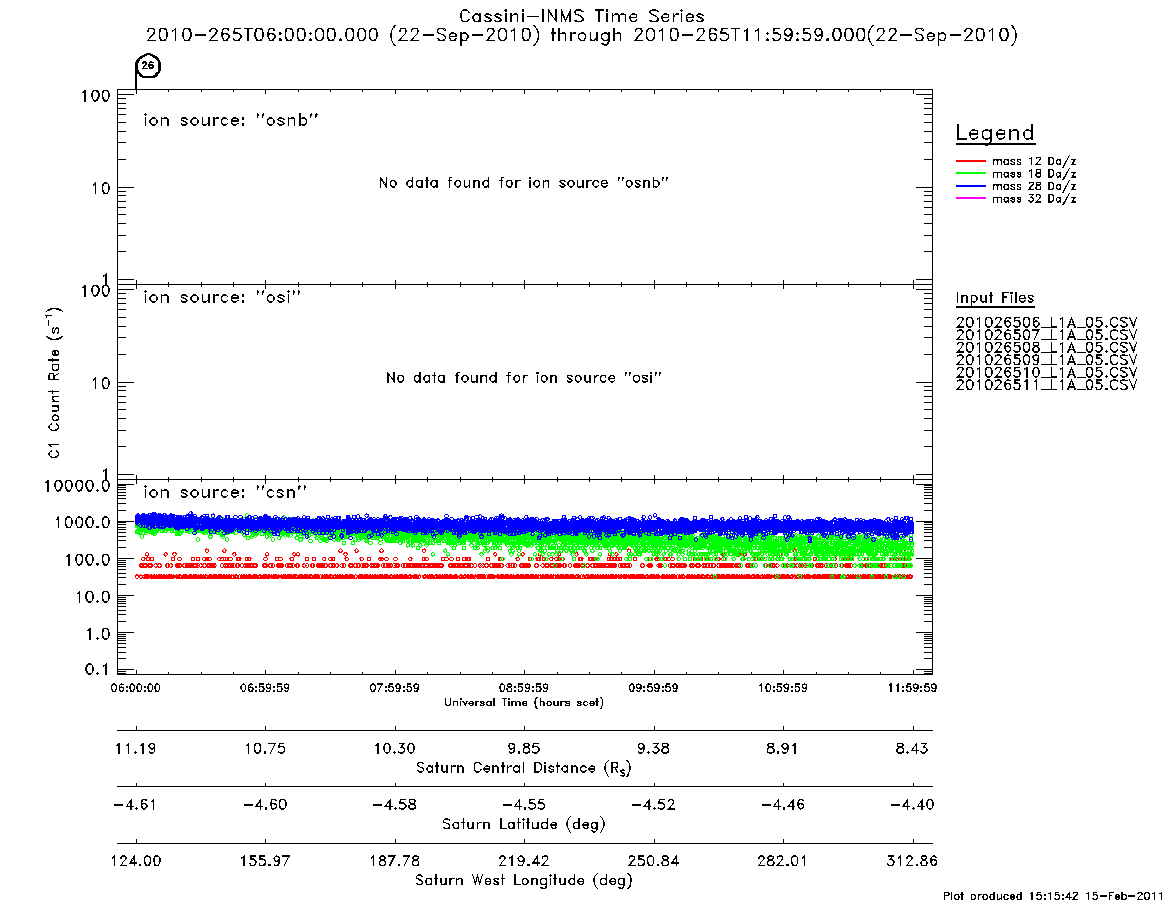The width and height of the screenshot is (1165, 900).
Task: Click the Saturn West Longitude (deg) axis label
Action: click(524, 881)
